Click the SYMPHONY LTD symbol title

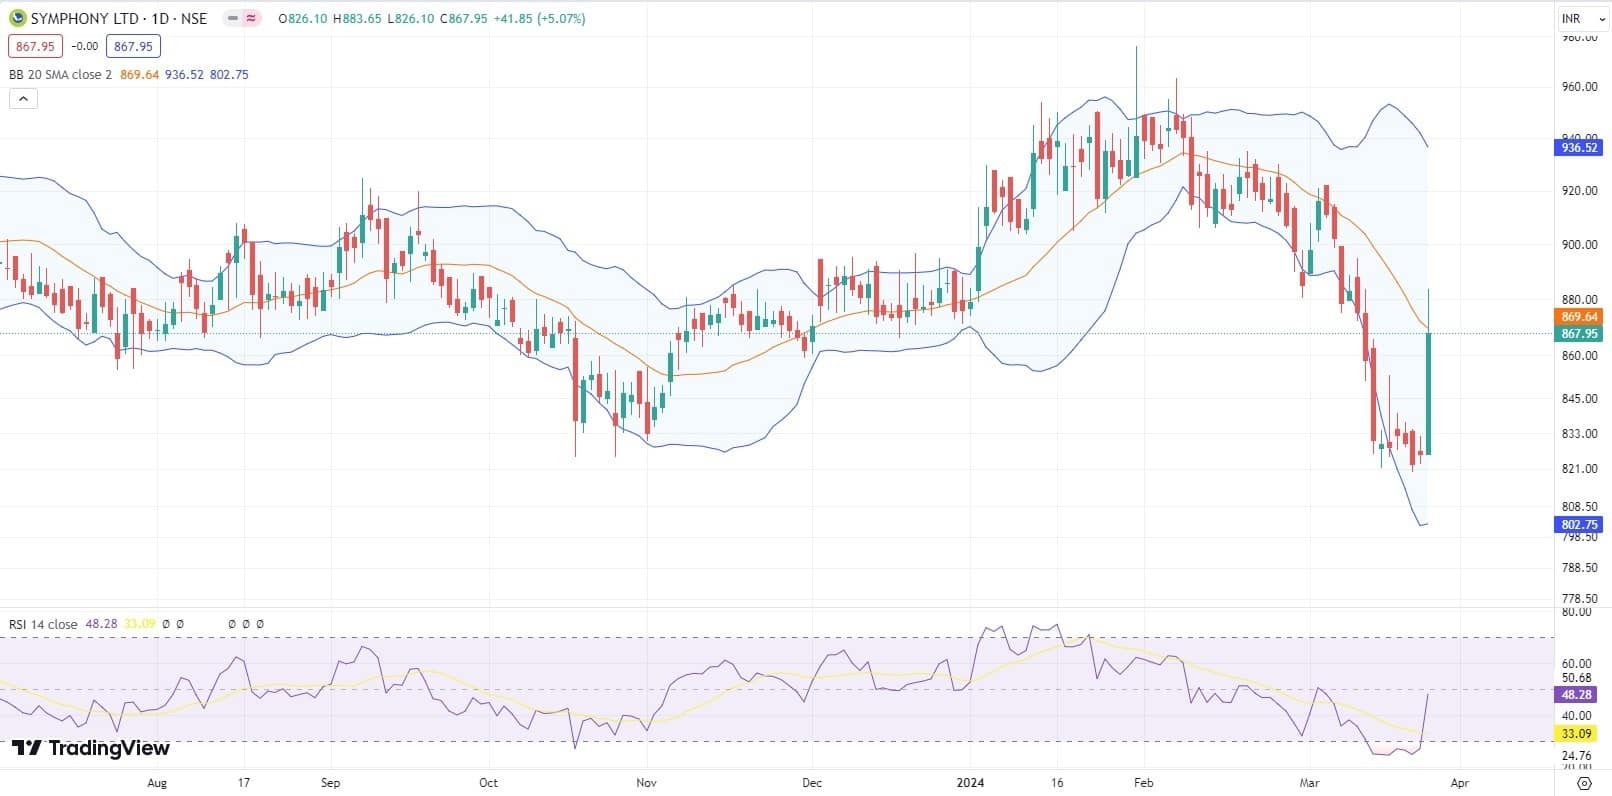(x=118, y=18)
